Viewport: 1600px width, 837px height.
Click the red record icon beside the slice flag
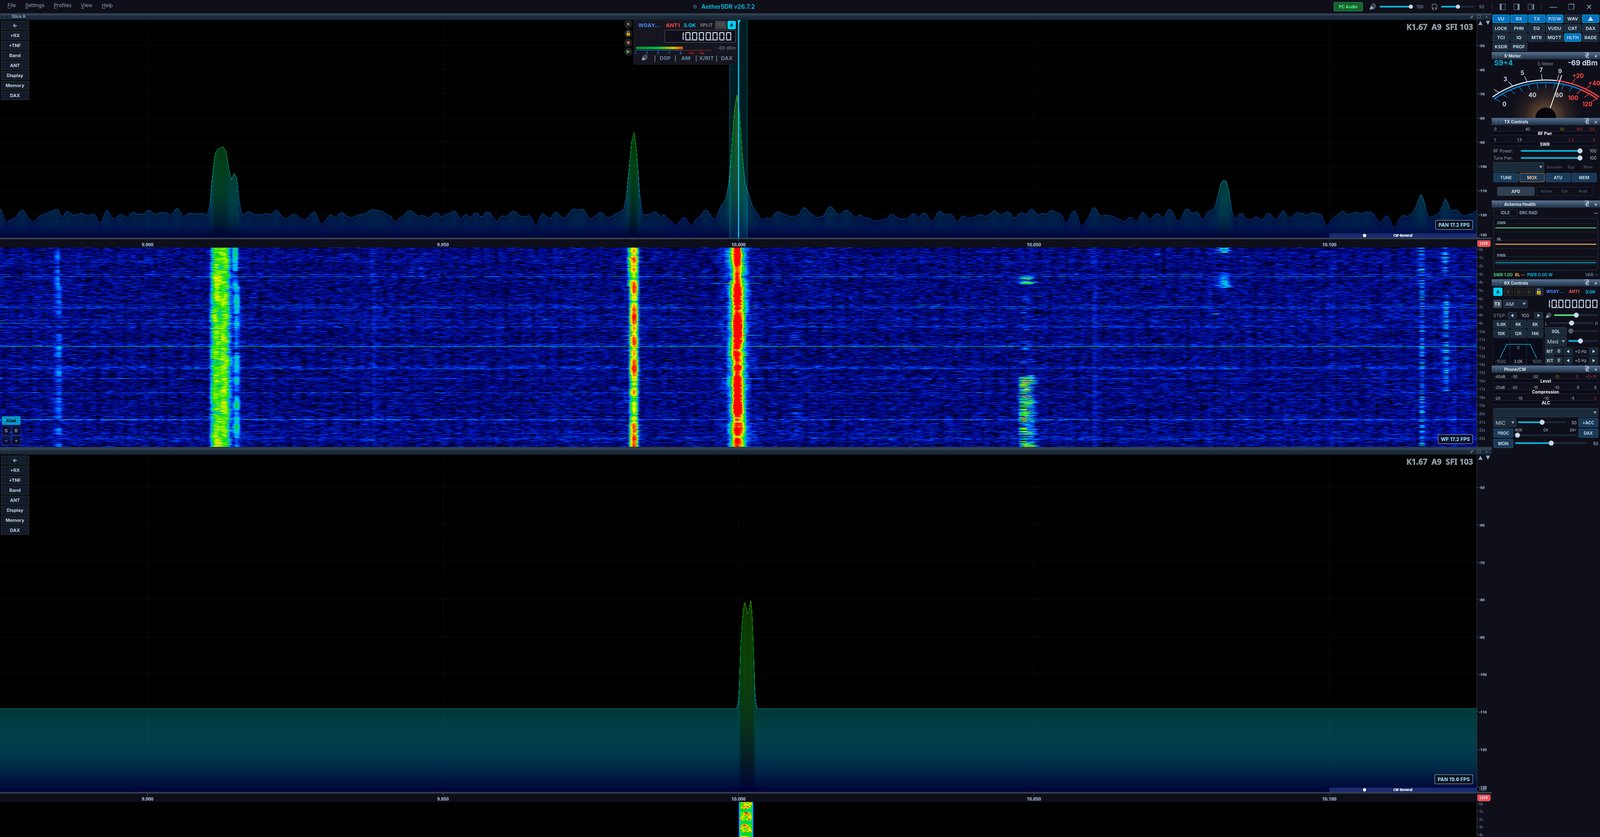point(628,43)
